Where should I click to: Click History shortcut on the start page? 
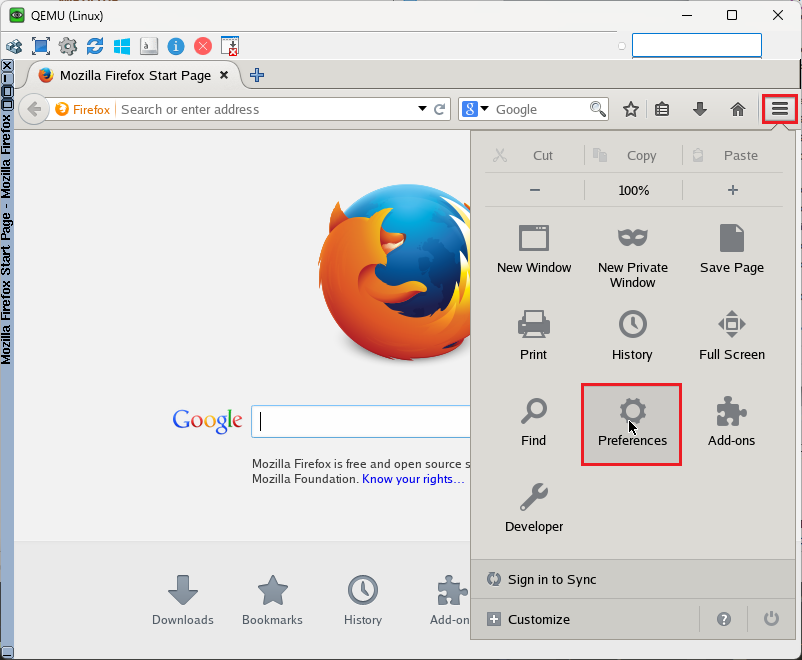pyautogui.click(x=363, y=600)
